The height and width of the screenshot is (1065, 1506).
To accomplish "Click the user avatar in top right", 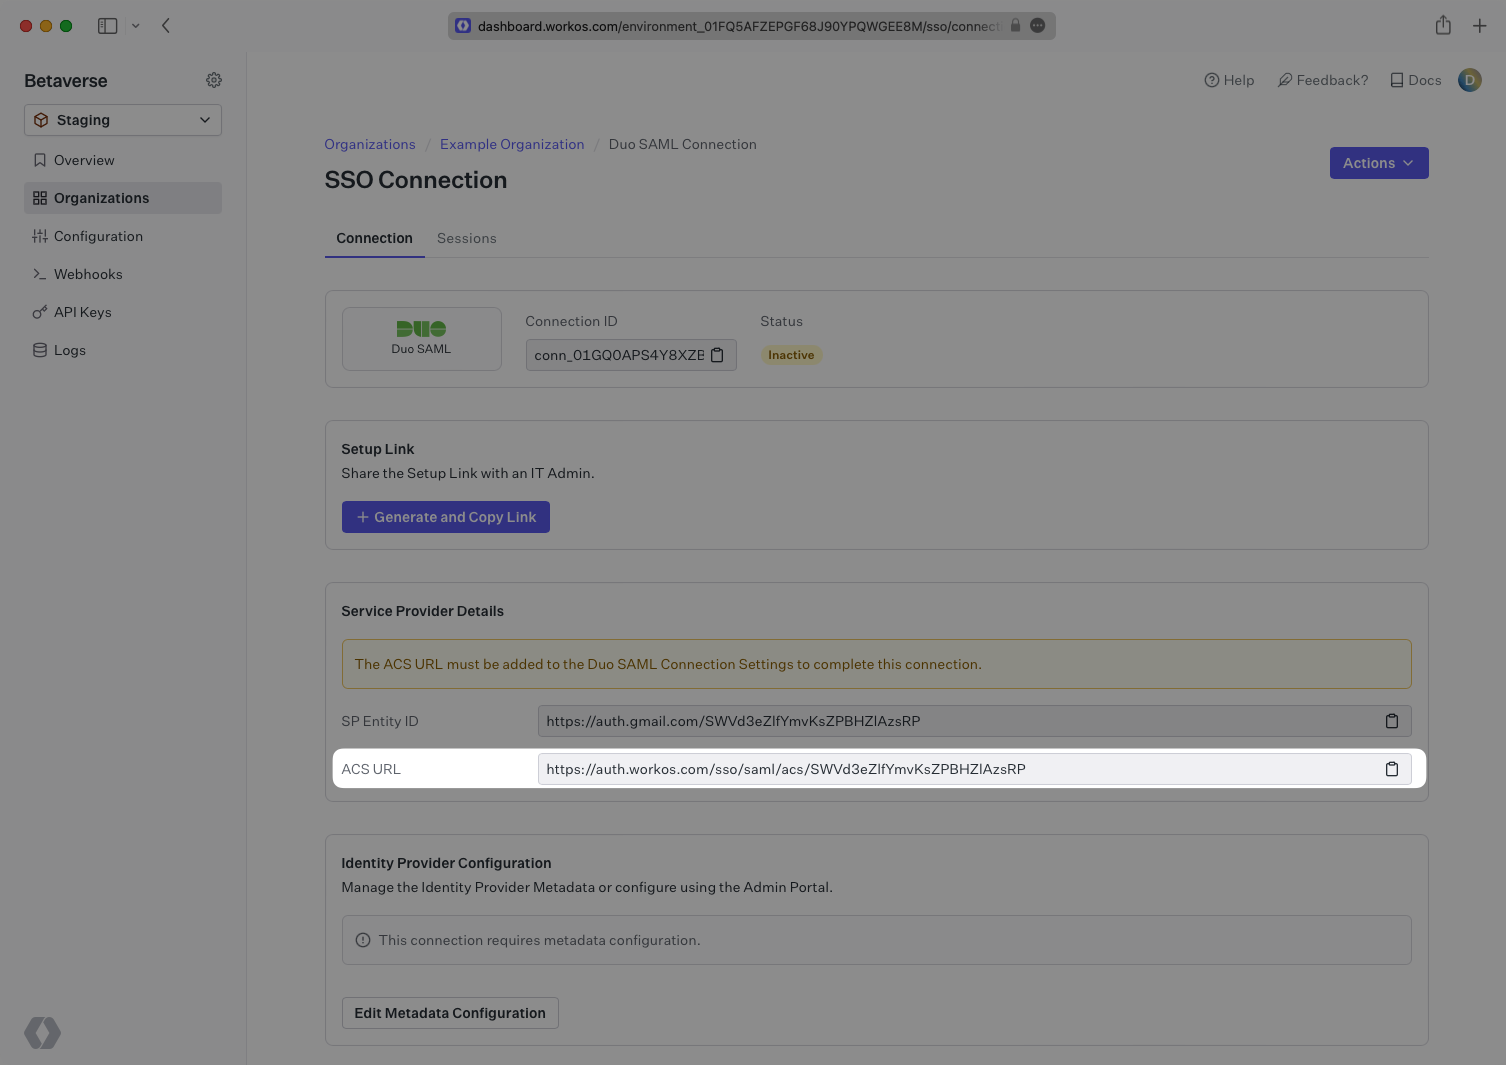I will tap(1469, 80).
